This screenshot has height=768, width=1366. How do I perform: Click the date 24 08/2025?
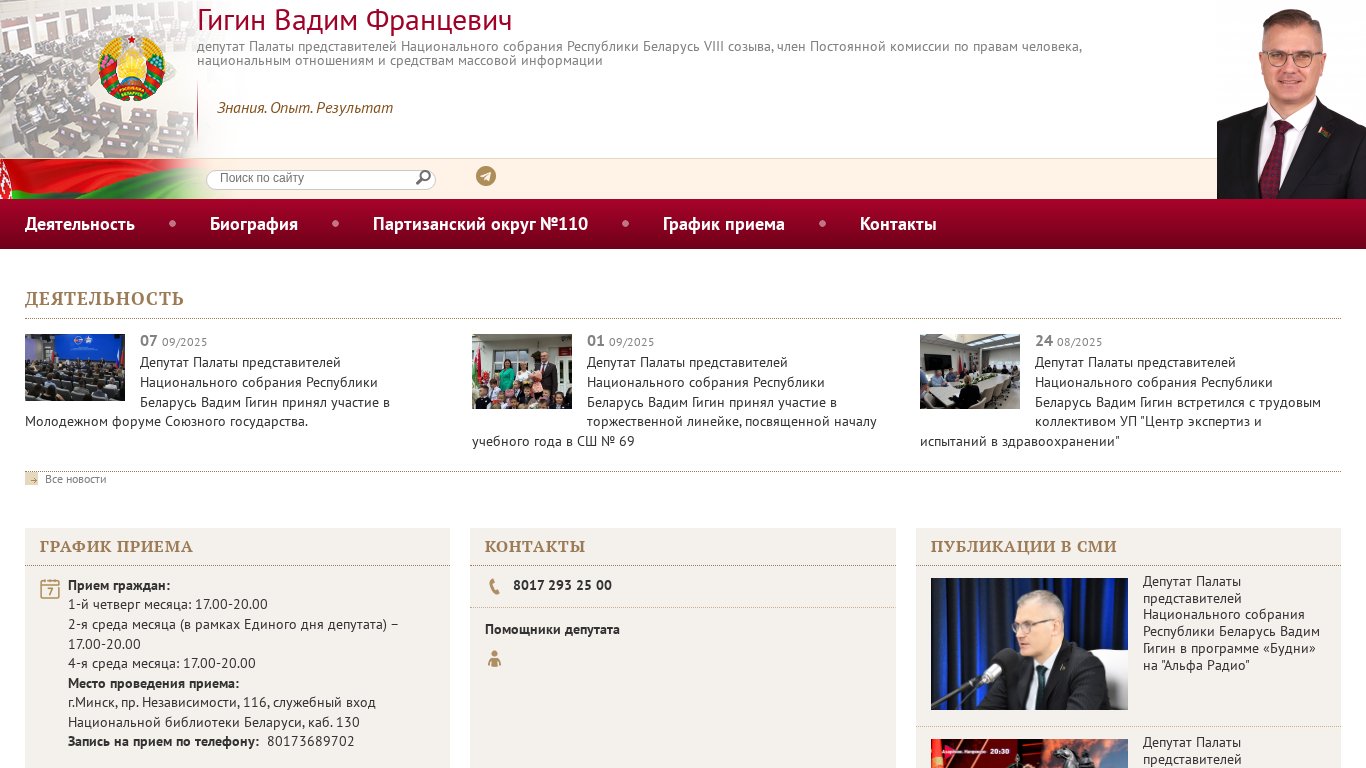click(x=1069, y=341)
